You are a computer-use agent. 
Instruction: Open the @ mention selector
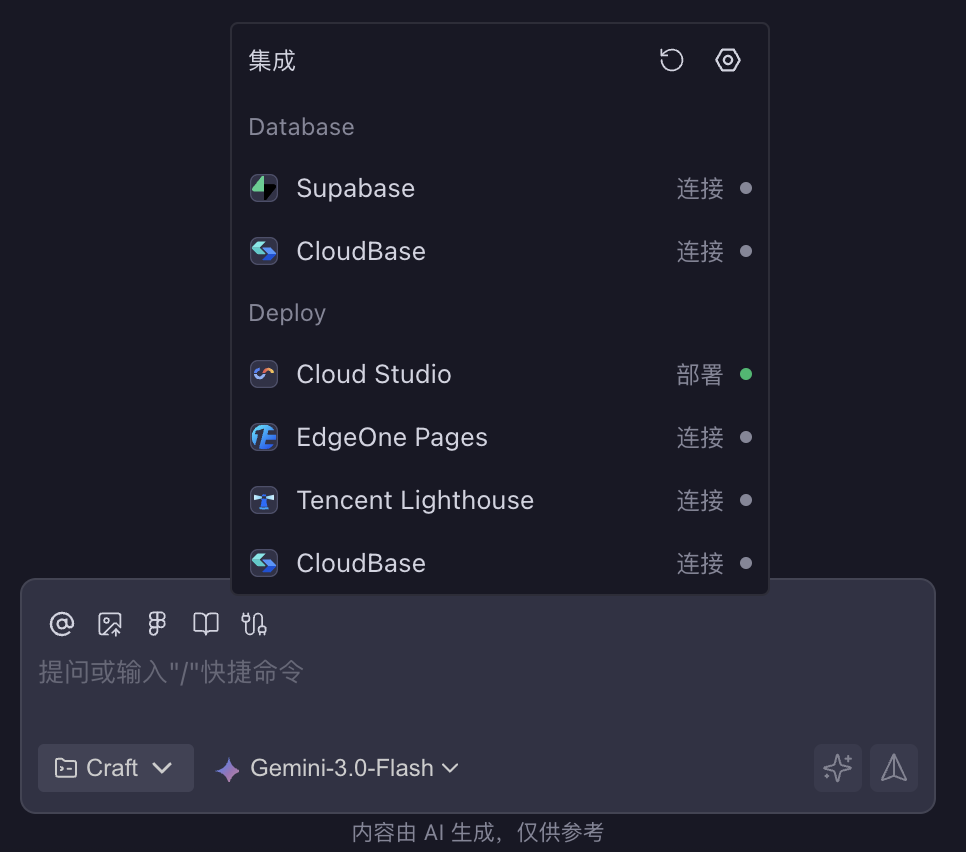pos(61,623)
